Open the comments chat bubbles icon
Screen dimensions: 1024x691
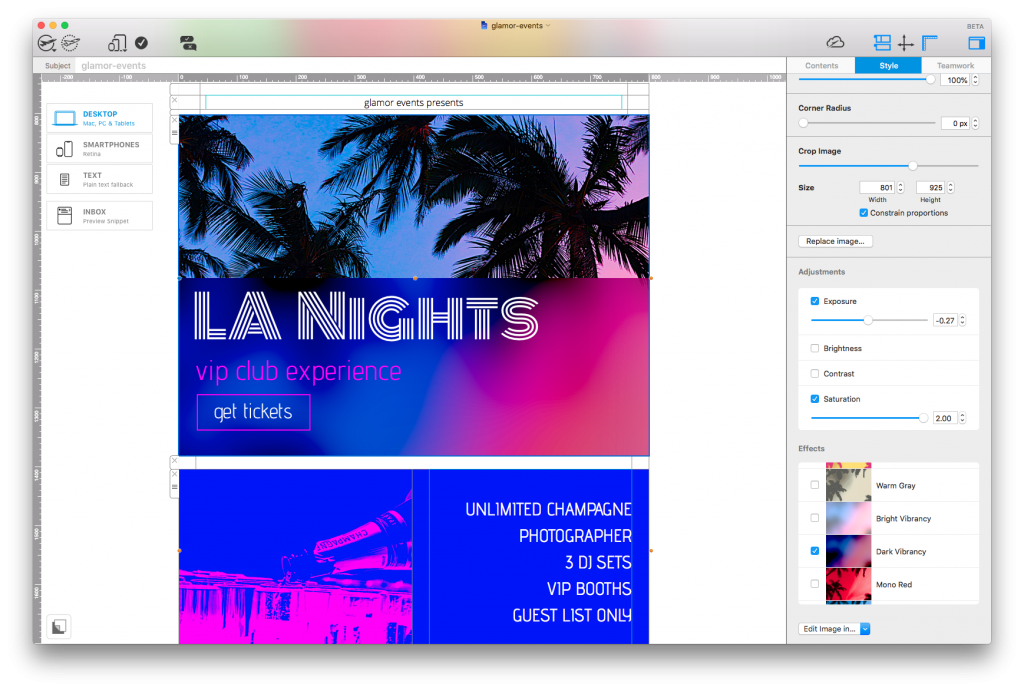click(188, 43)
